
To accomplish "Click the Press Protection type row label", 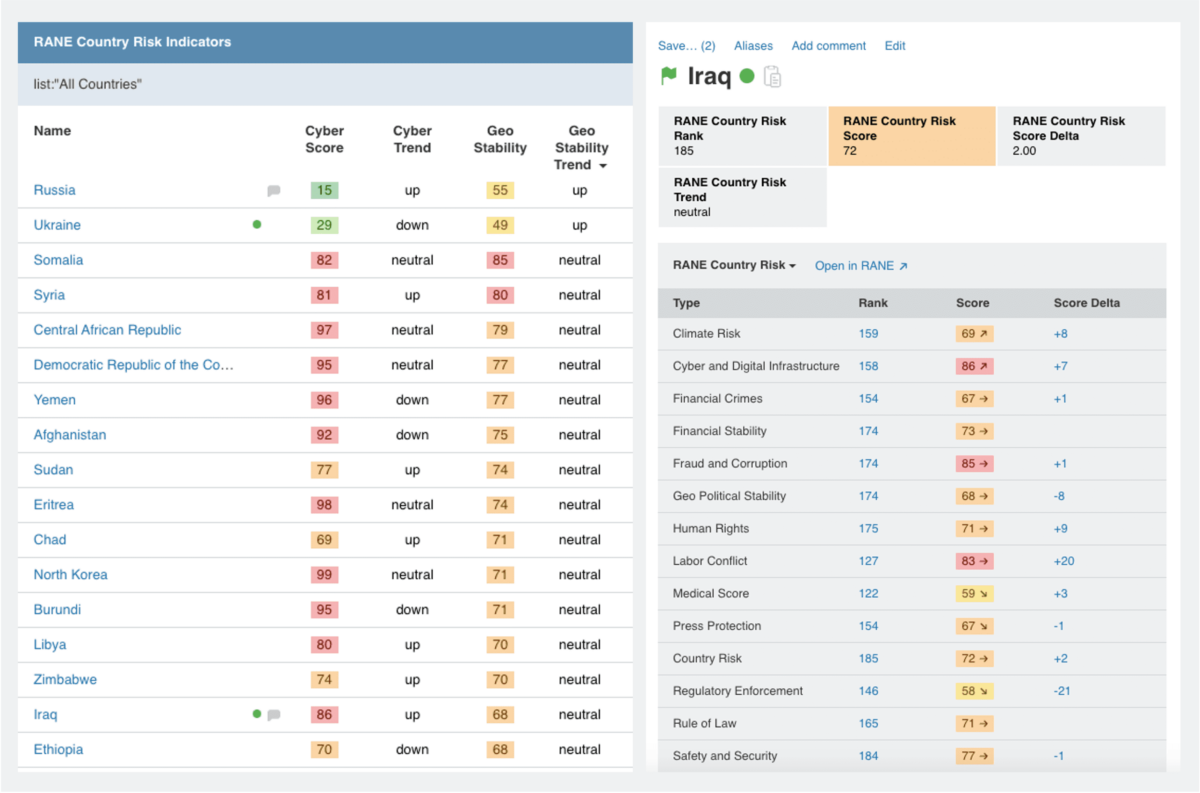I will coord(717,626).
